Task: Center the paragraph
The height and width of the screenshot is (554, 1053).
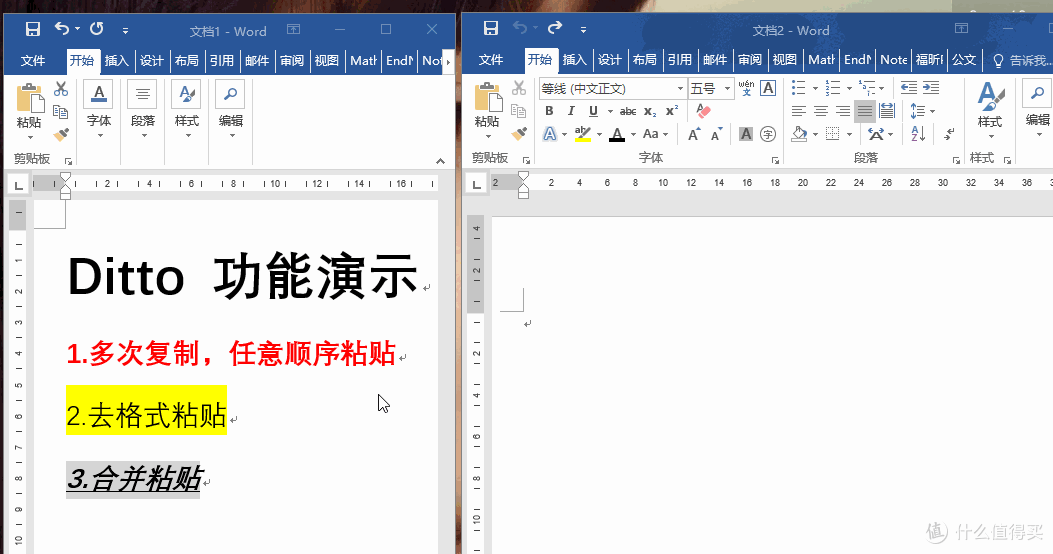Action: tap(821, 111)
